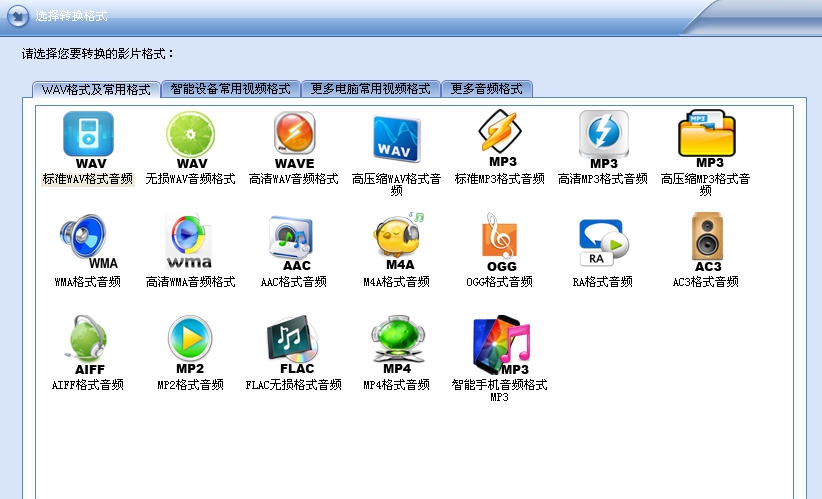Select the FLAC disc icon
Screen dimensions: 822x499
point(293,345)
